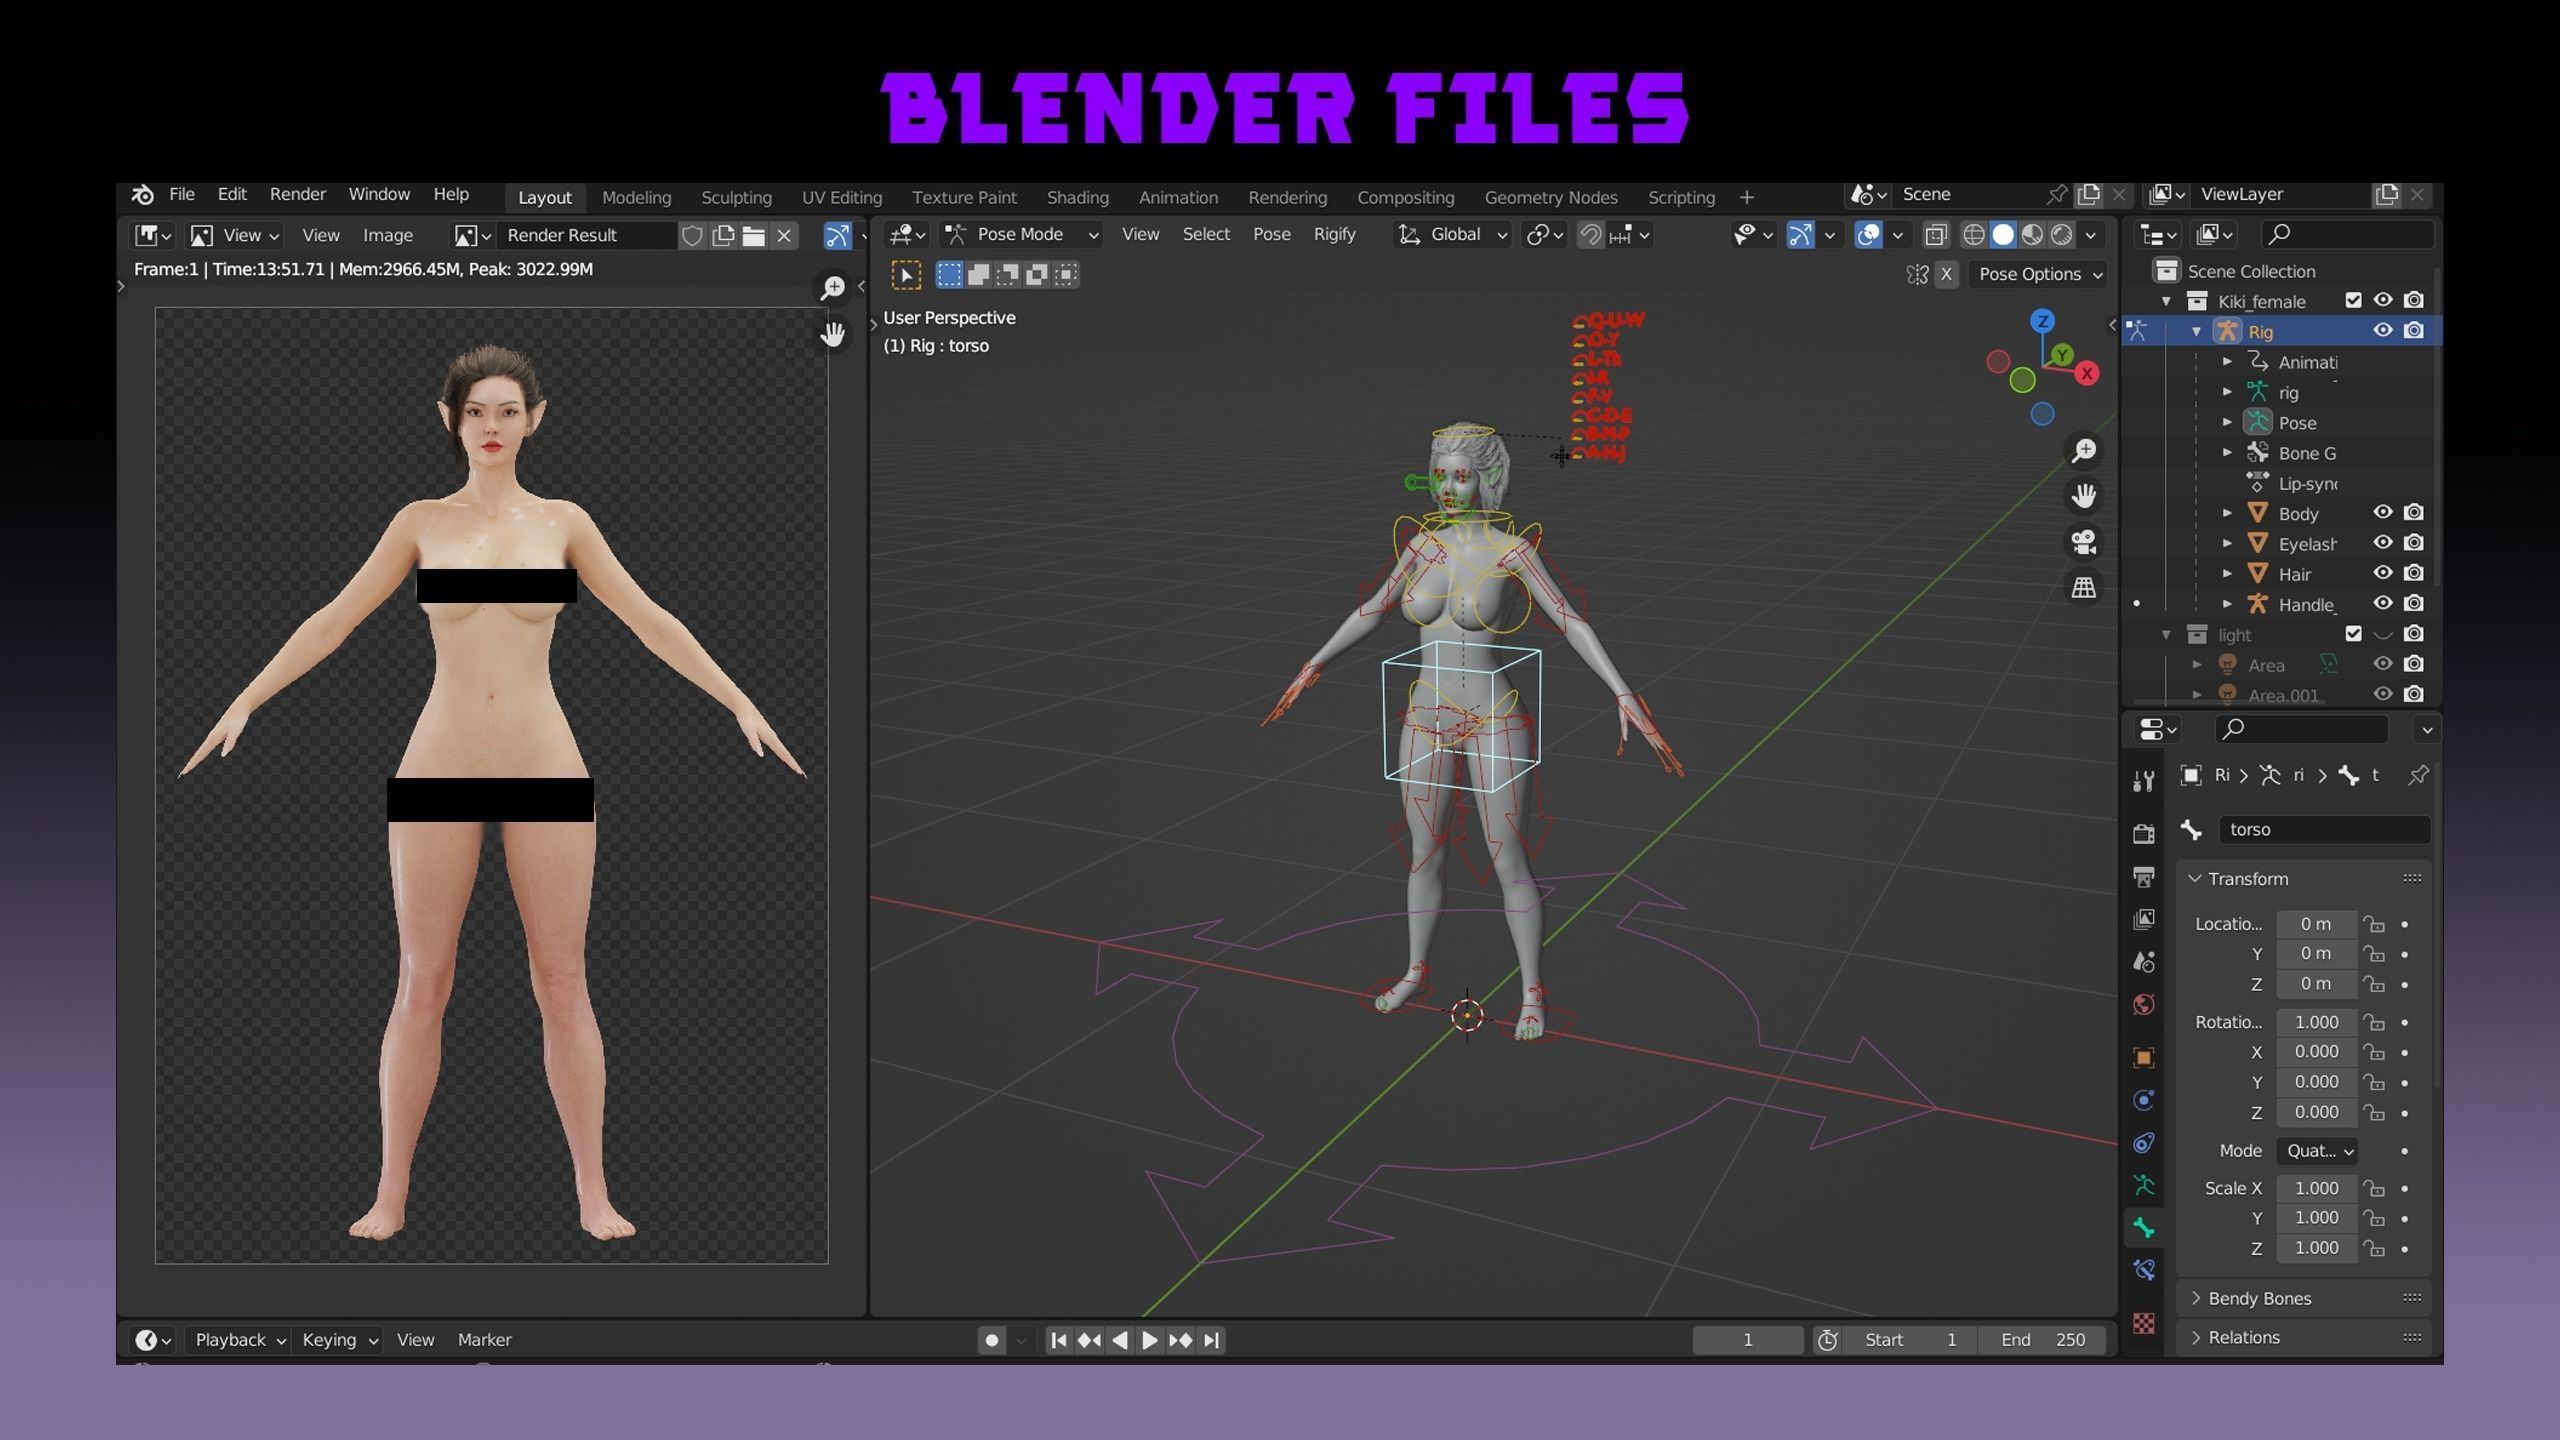Open the Marker menu in timeline

point(484,1340)
